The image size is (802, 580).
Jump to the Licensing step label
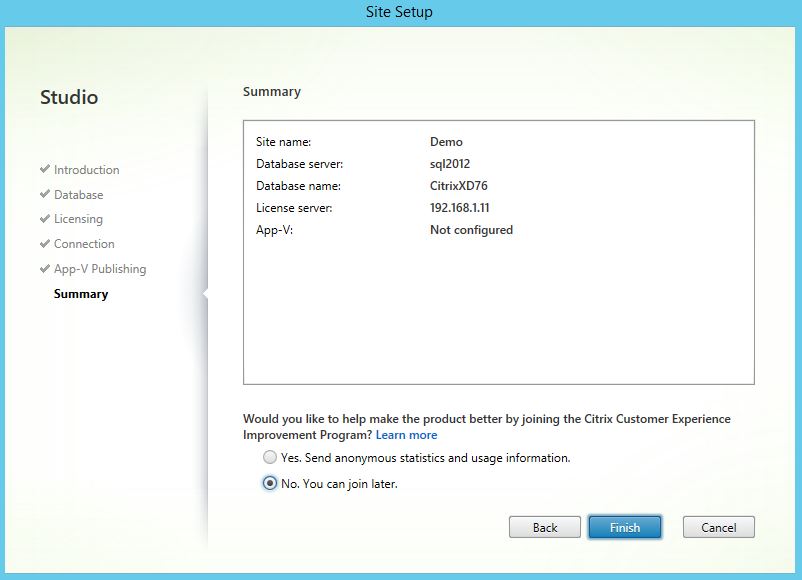pos(78,219)
